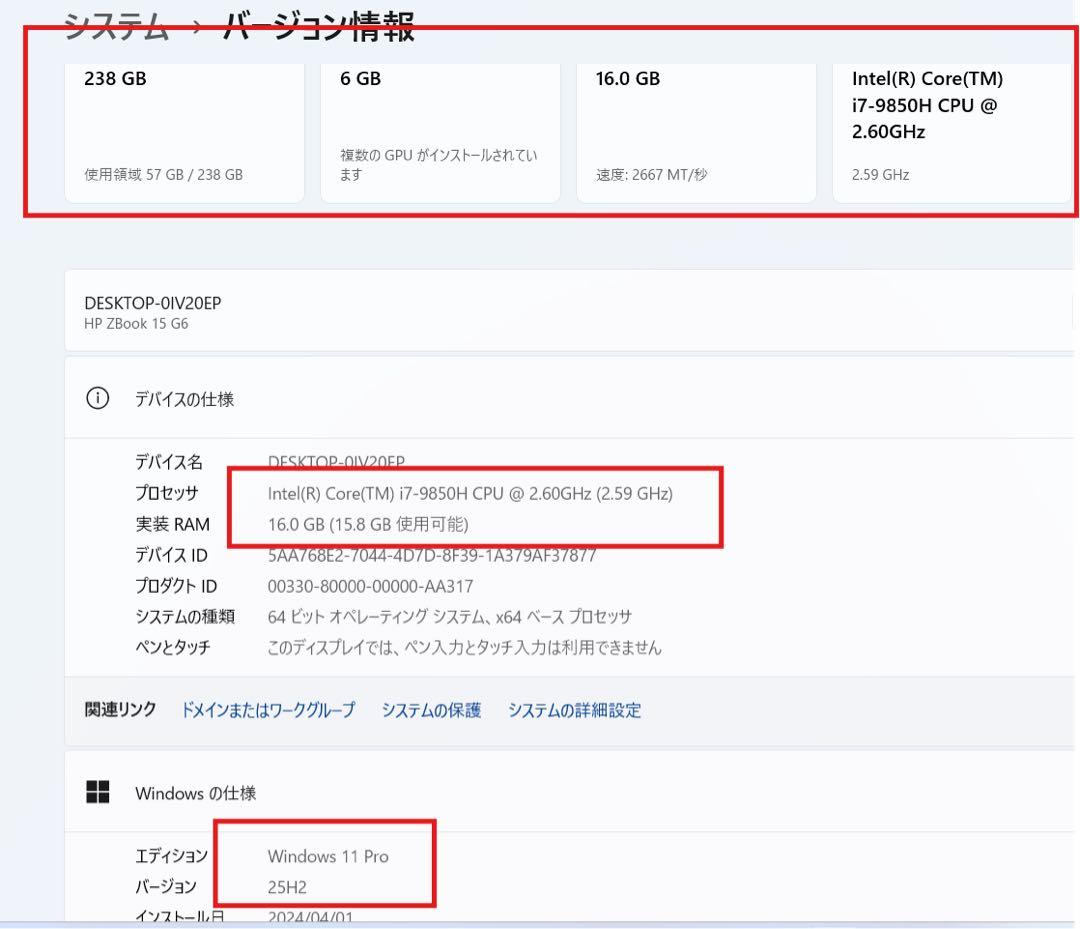1080x929 pixels.
Task: Select the ペン入力とタッチ入力は利用できません text
Action: pyautogui.click(x=464, y=647)
